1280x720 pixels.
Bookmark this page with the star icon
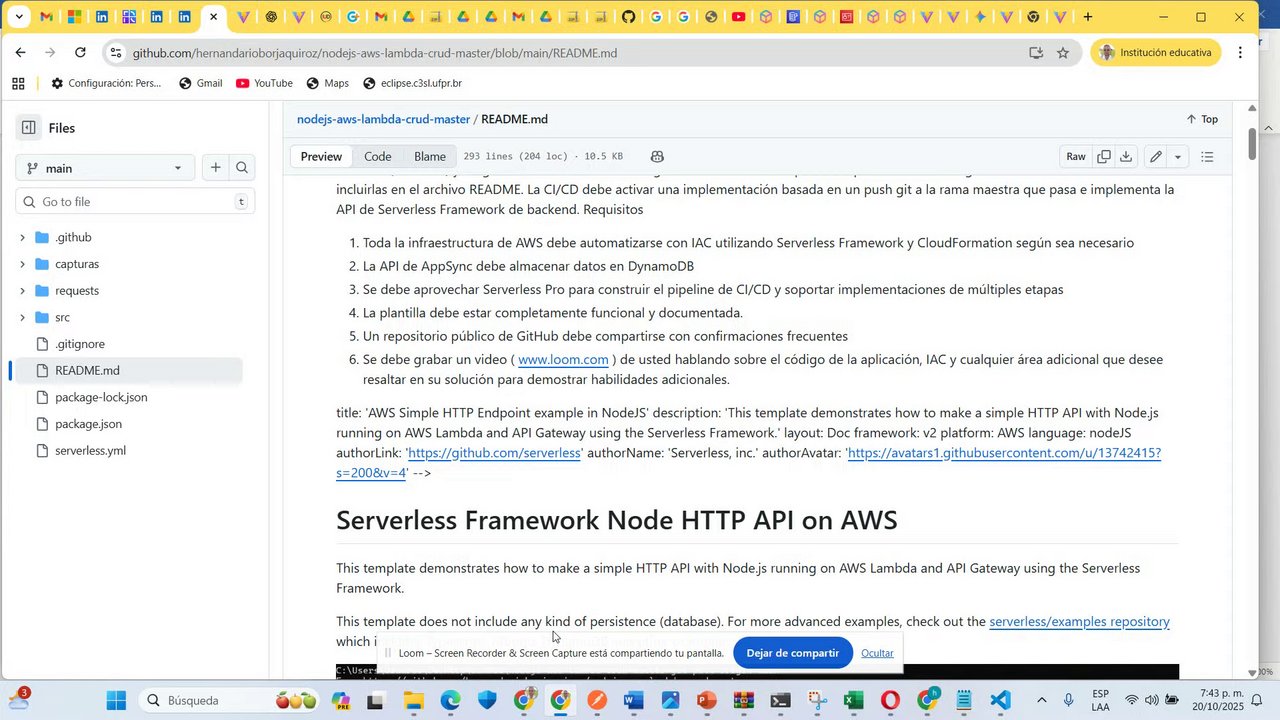[x=1063, y=53]
